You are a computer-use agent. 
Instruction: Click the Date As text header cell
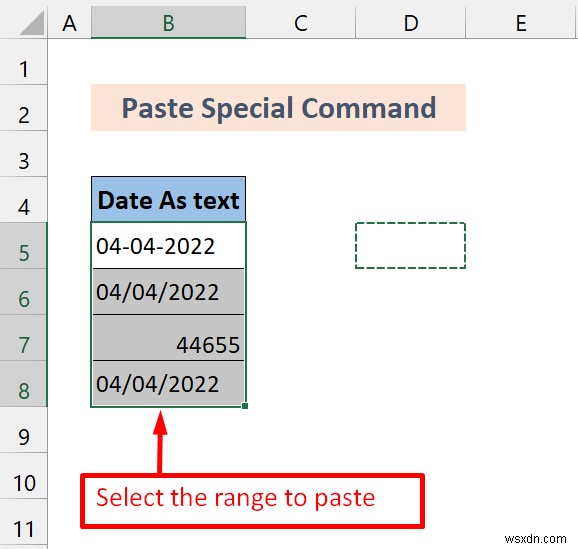168,199
